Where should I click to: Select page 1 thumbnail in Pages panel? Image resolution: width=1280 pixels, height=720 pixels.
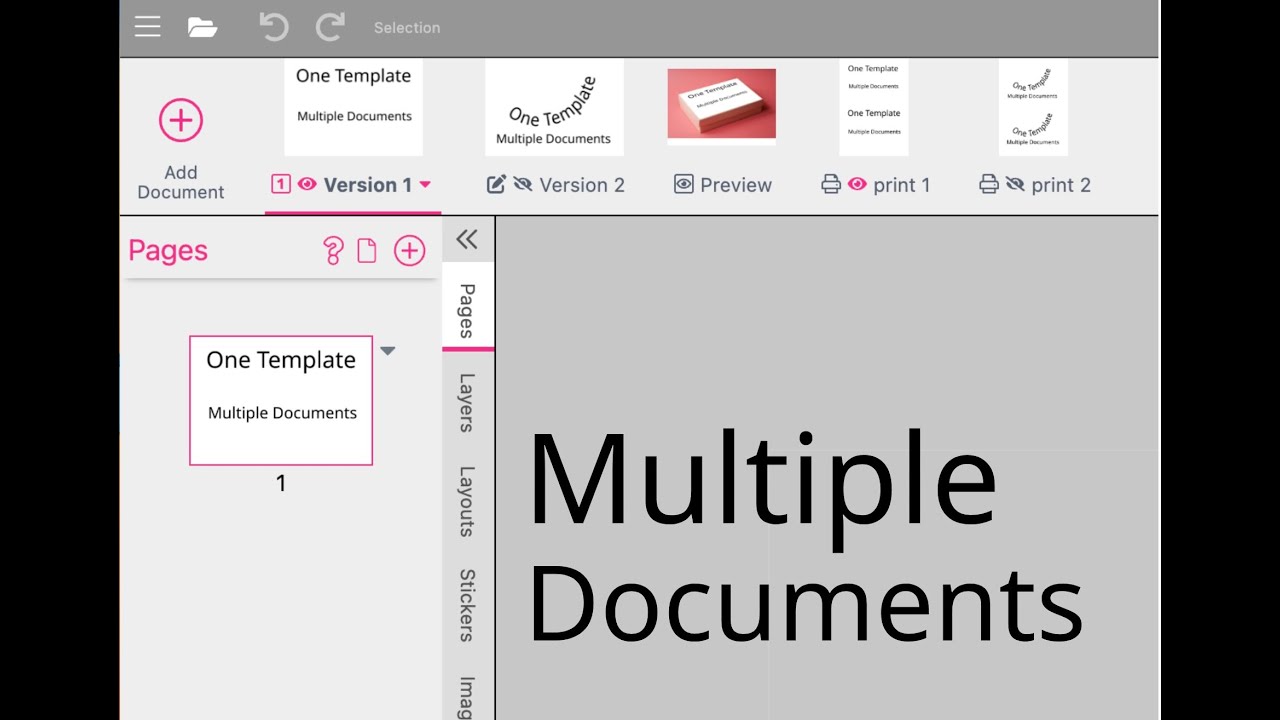(x=281, y=400)
